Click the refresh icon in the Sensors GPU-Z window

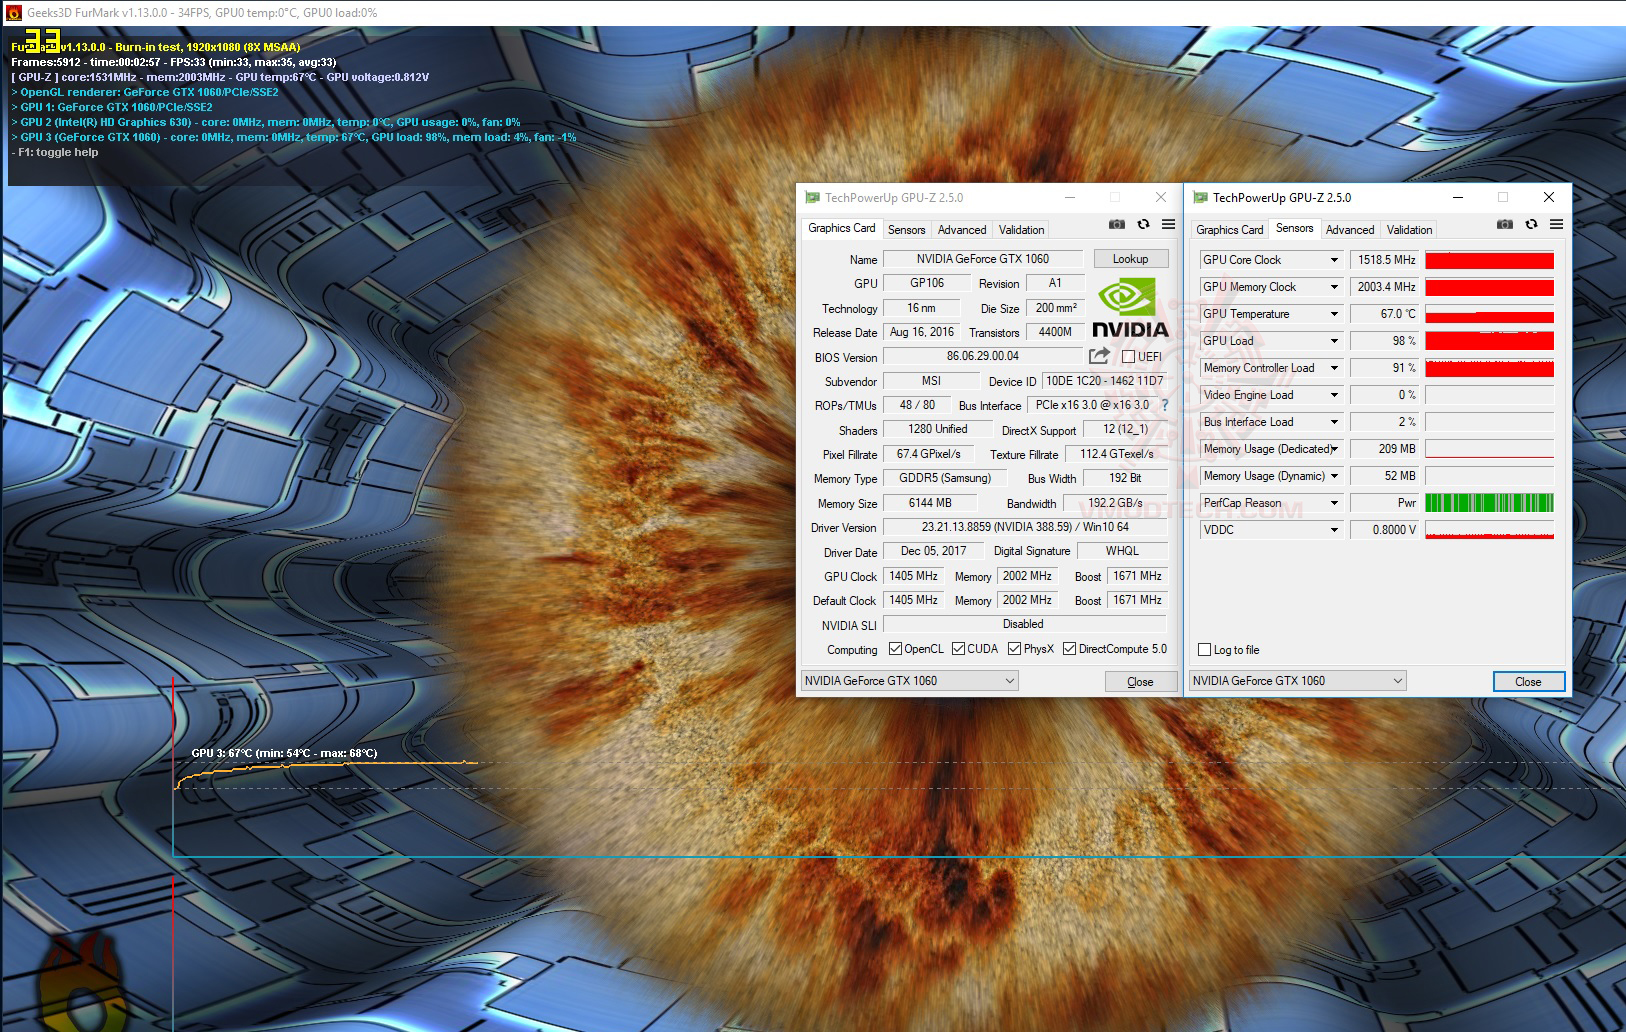[x=1531, y=225]
